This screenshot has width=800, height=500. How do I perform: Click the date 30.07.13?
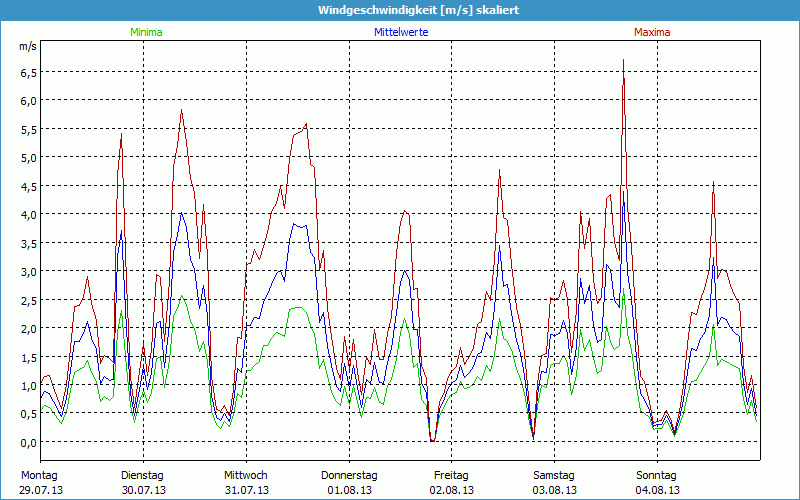(144, 490)
